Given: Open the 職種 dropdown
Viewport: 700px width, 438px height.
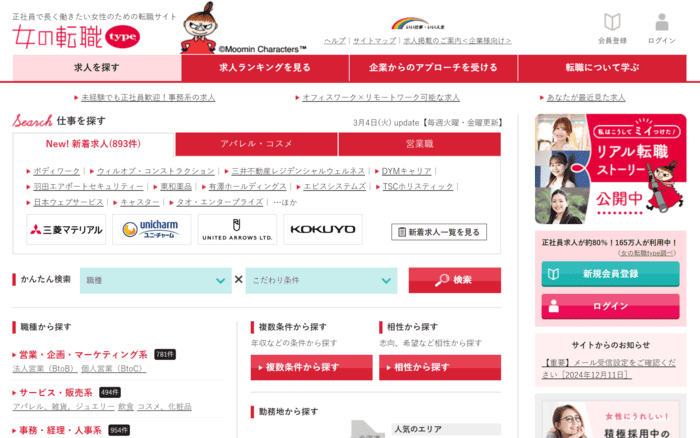Looking at the screenshot, I should 156,280.
